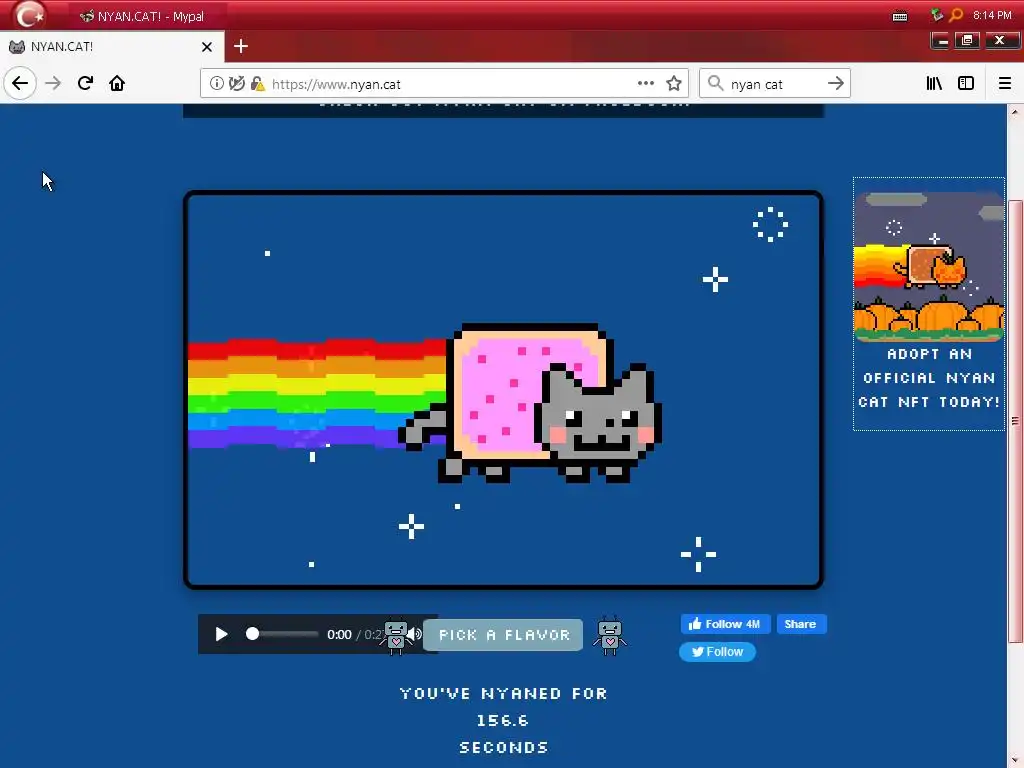This screenshot has height=768, width=1024.
Task: Click the forward navigation arrow
Action: [53, 84]
